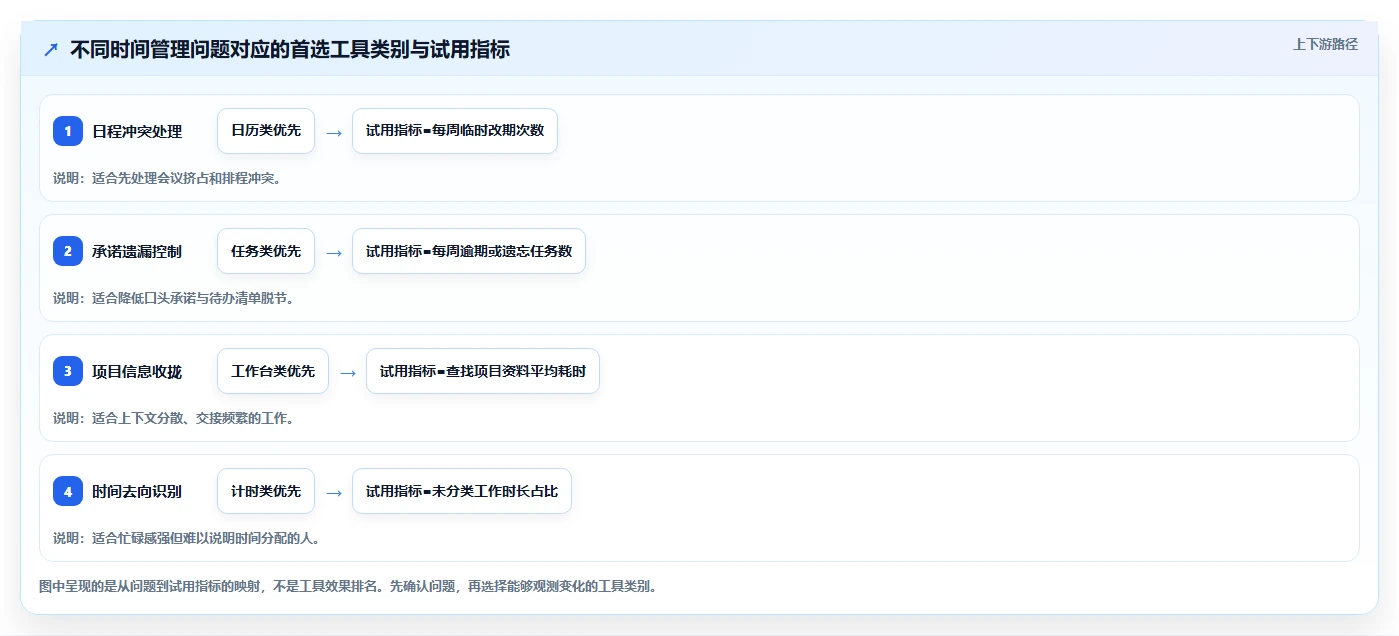Image resolution: width=1399 pixels, height=636 pixels.
Task: Click the 试用指标=每周临时改期次数 chip
Action: click(455, 131)
